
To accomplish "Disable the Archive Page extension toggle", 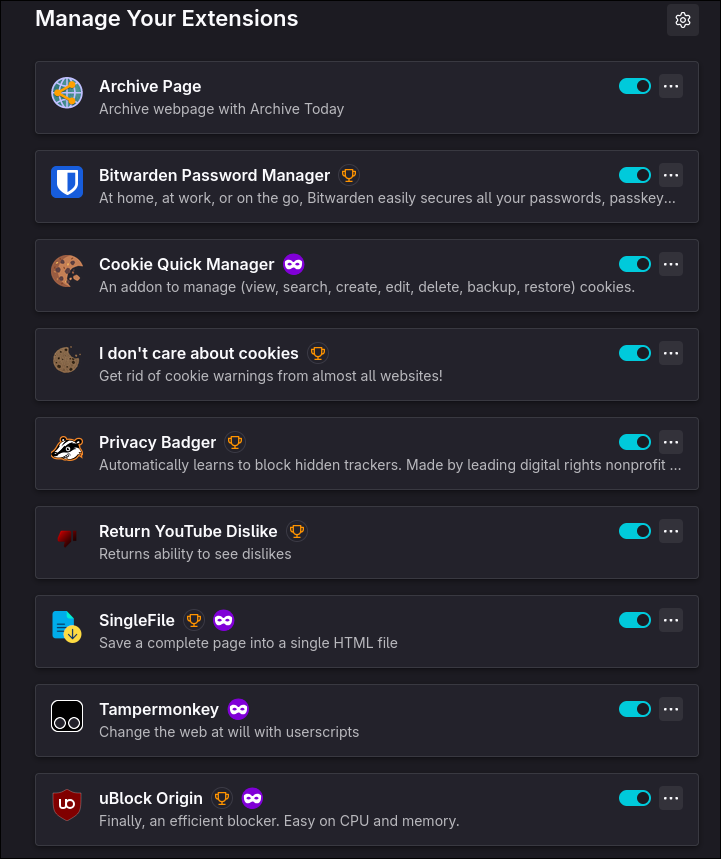I will point(634,86).
